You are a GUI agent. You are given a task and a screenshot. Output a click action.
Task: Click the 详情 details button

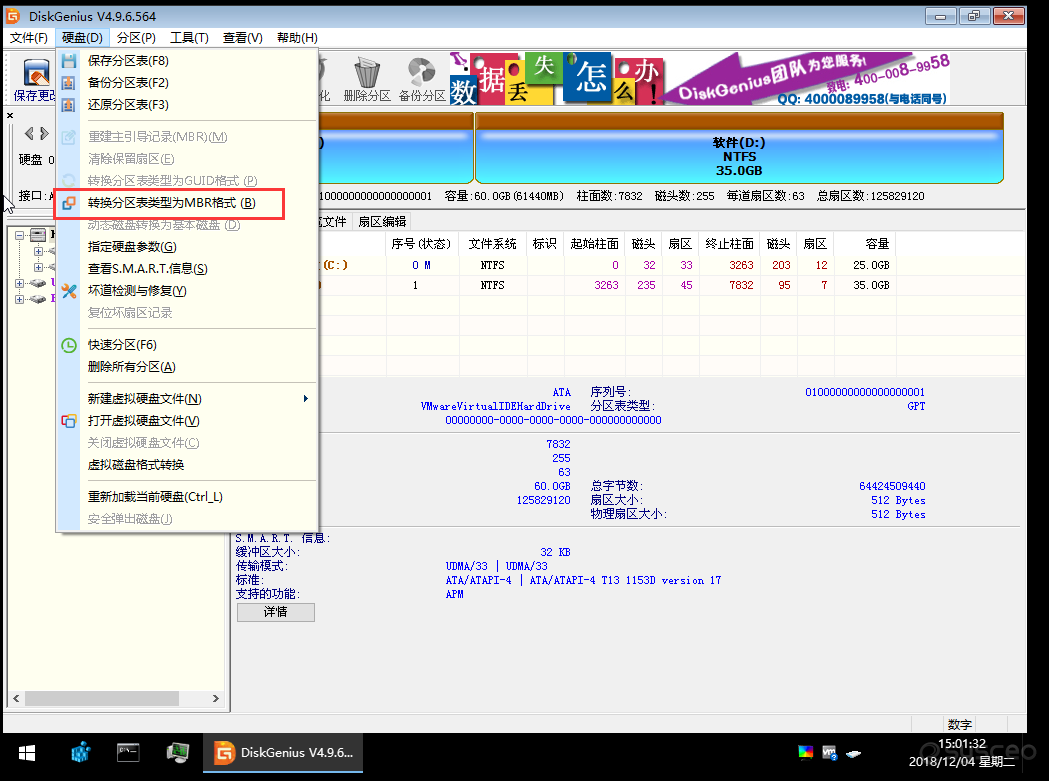276,612
